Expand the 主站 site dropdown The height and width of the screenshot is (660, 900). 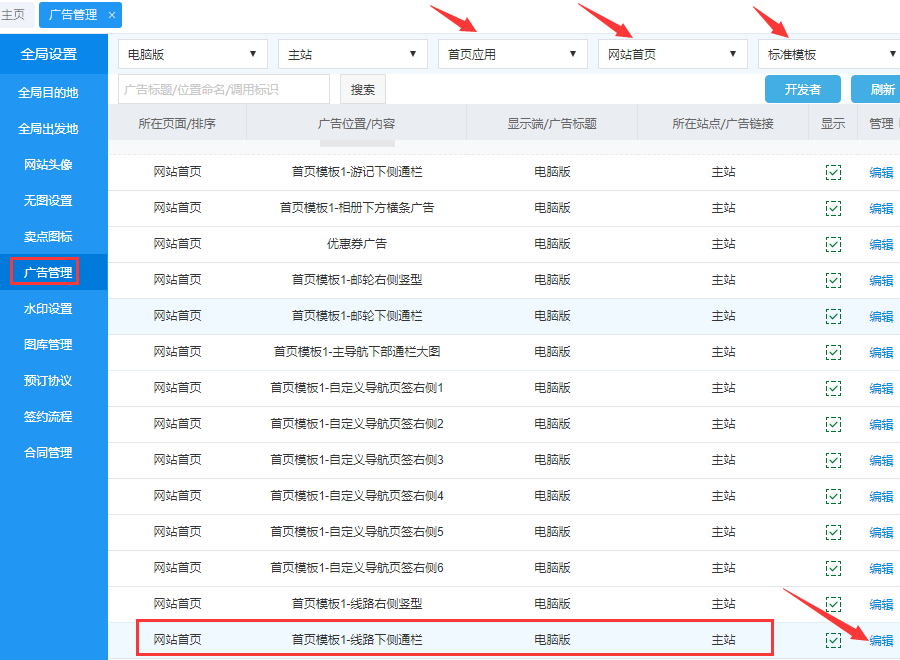[x=352, y=54]
